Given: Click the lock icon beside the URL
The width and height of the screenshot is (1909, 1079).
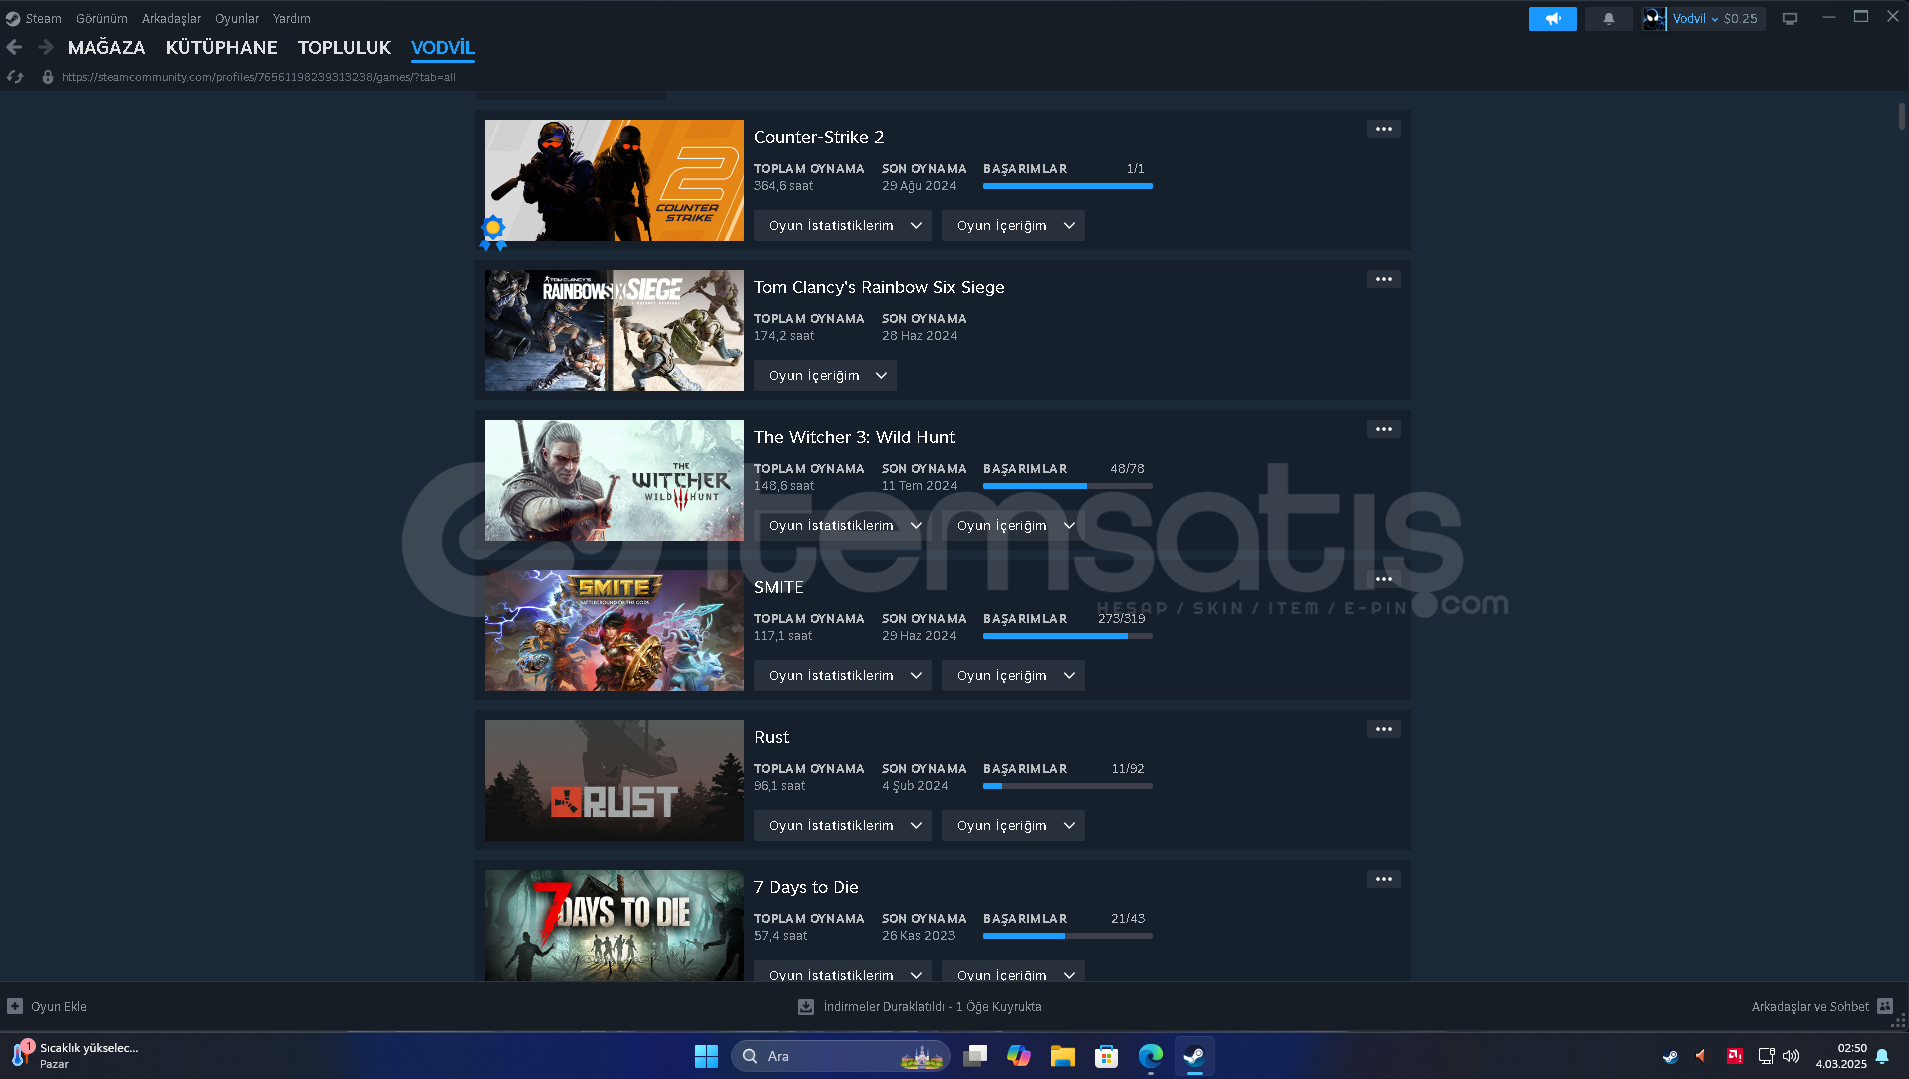Looking at the screenshot, I should coord(47,77).
